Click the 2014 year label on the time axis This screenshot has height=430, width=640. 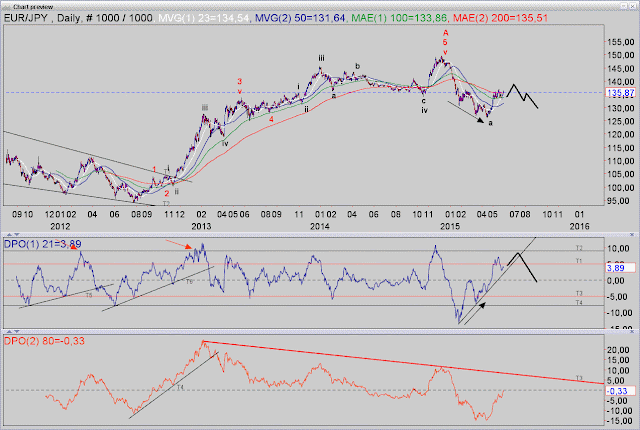point(320,226)
